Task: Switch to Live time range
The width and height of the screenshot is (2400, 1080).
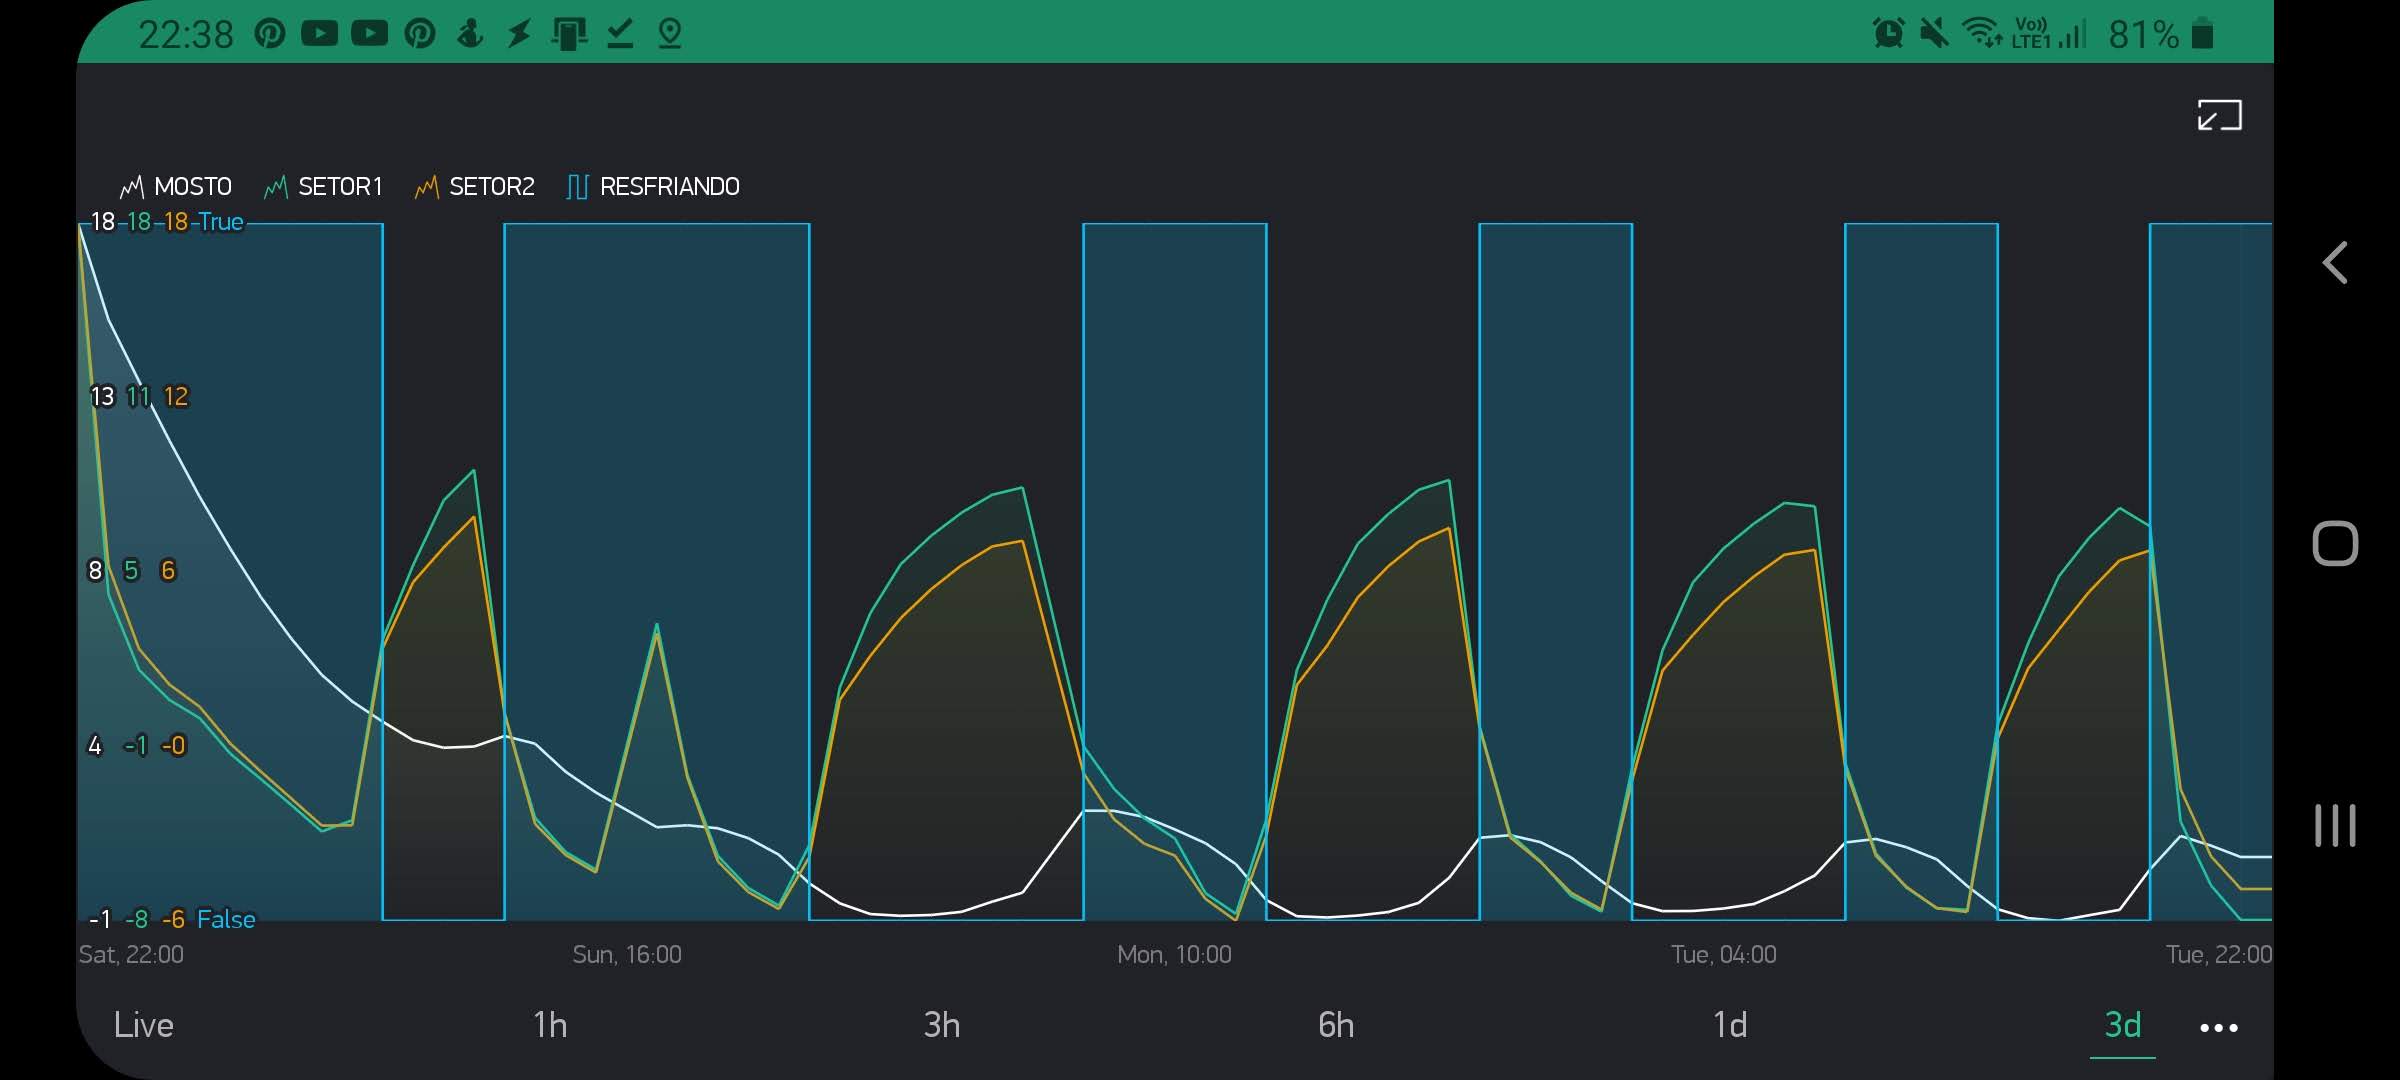Action: tap(144, 1025)
